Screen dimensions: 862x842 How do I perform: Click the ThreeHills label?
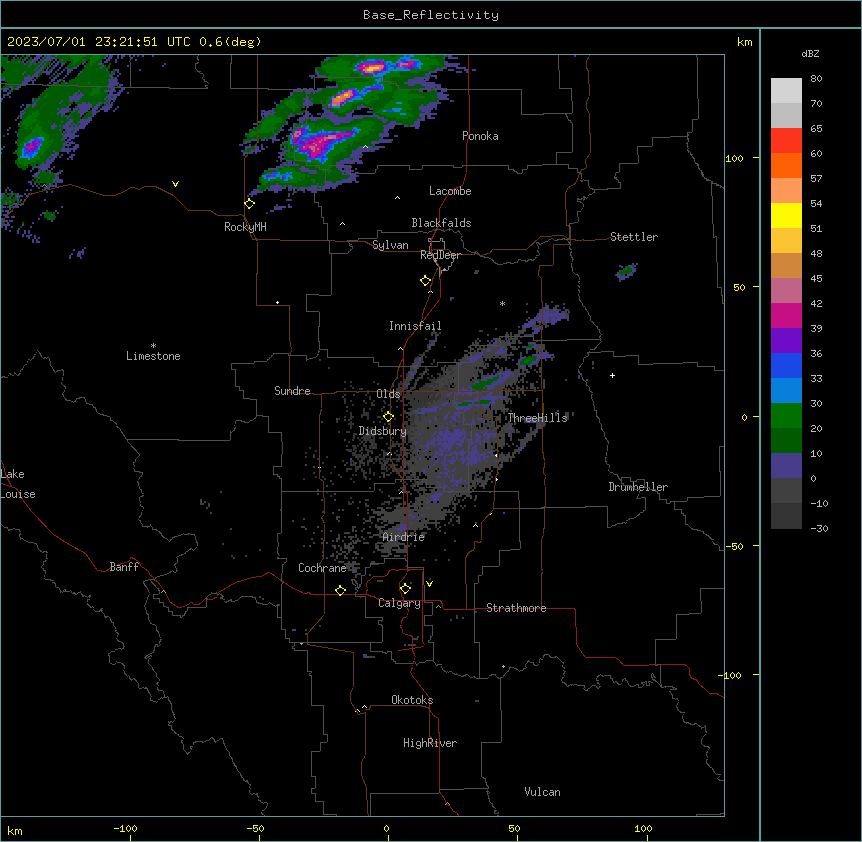coord(537,418)
